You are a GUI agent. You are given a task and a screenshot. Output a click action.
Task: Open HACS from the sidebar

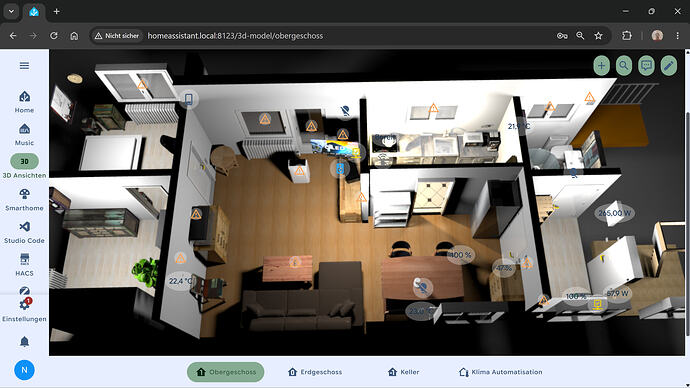pos(24,265)
